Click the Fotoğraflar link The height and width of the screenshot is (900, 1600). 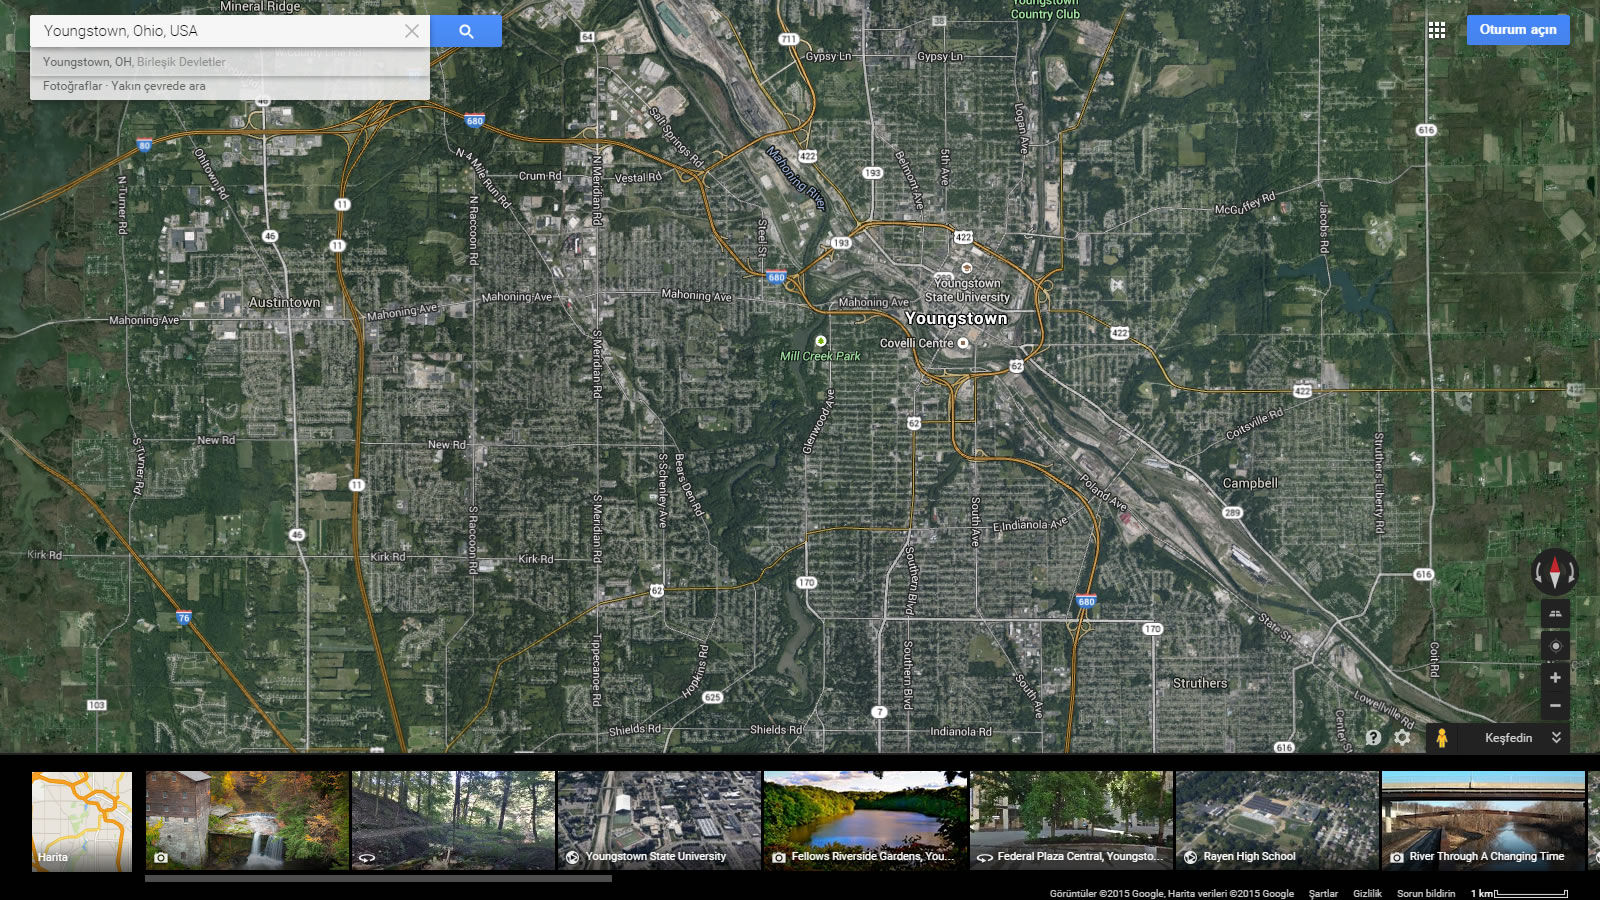tap(72, 86)
